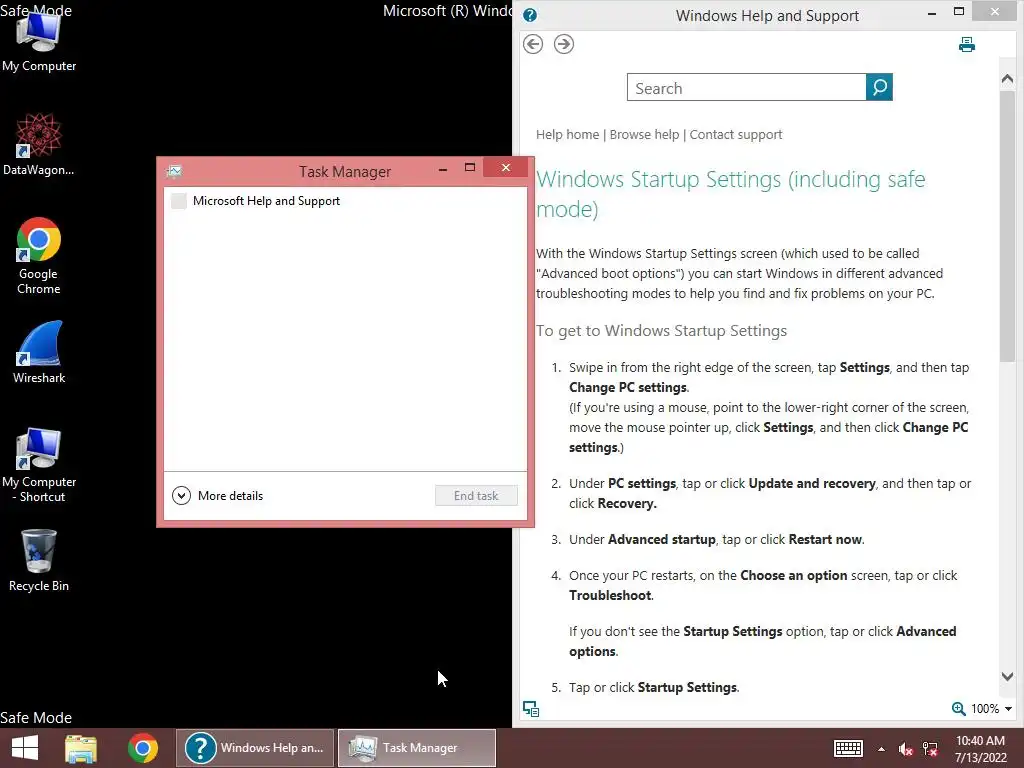
Task: Show hidden system tray icons
Action: point(881,749)
